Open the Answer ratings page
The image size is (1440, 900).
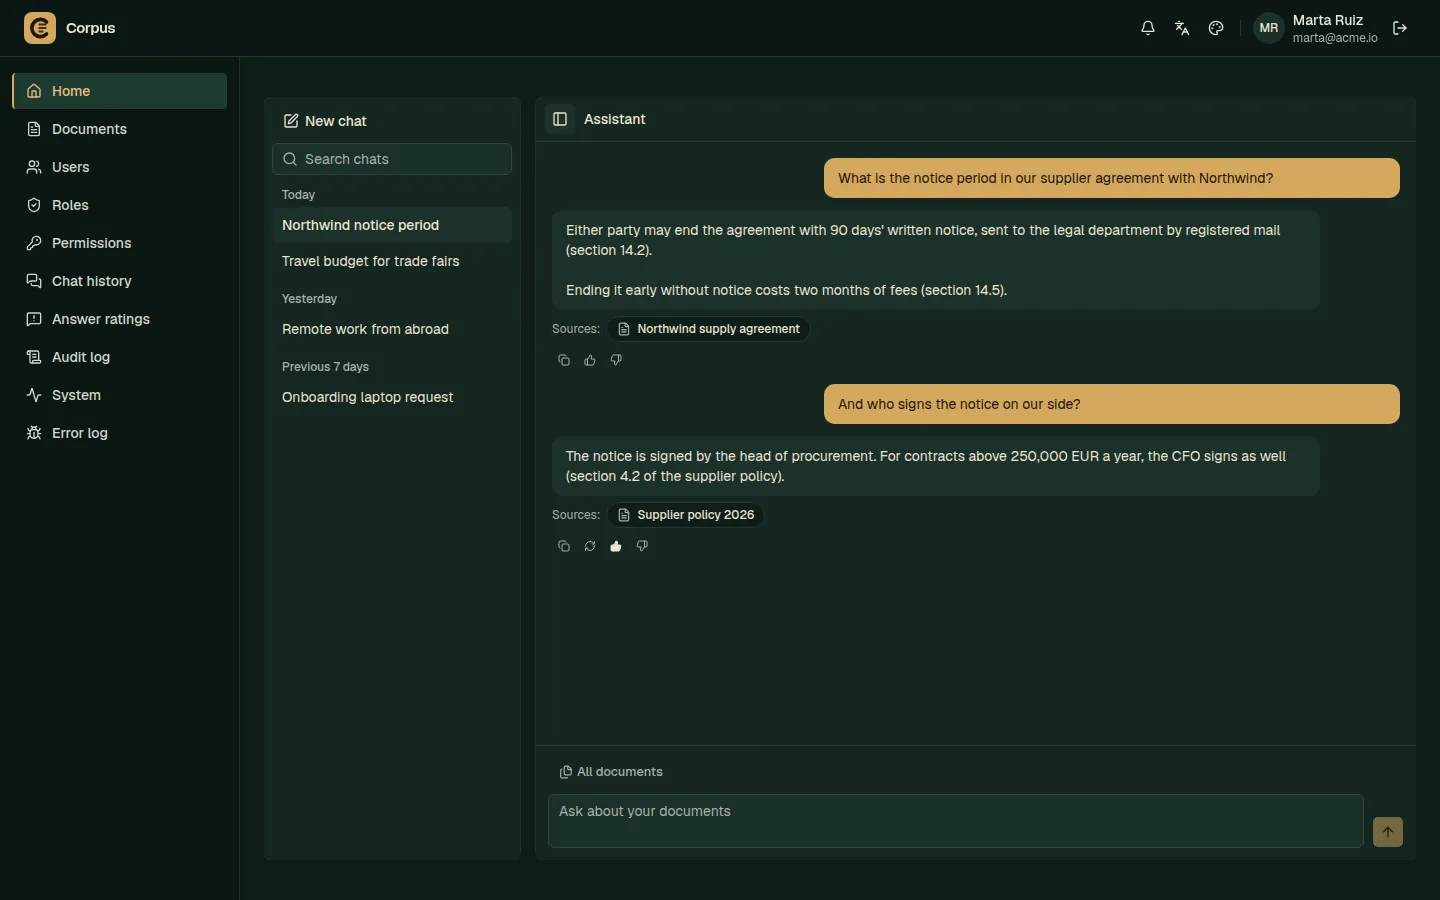pyautogui.click(x=119, y=319)
